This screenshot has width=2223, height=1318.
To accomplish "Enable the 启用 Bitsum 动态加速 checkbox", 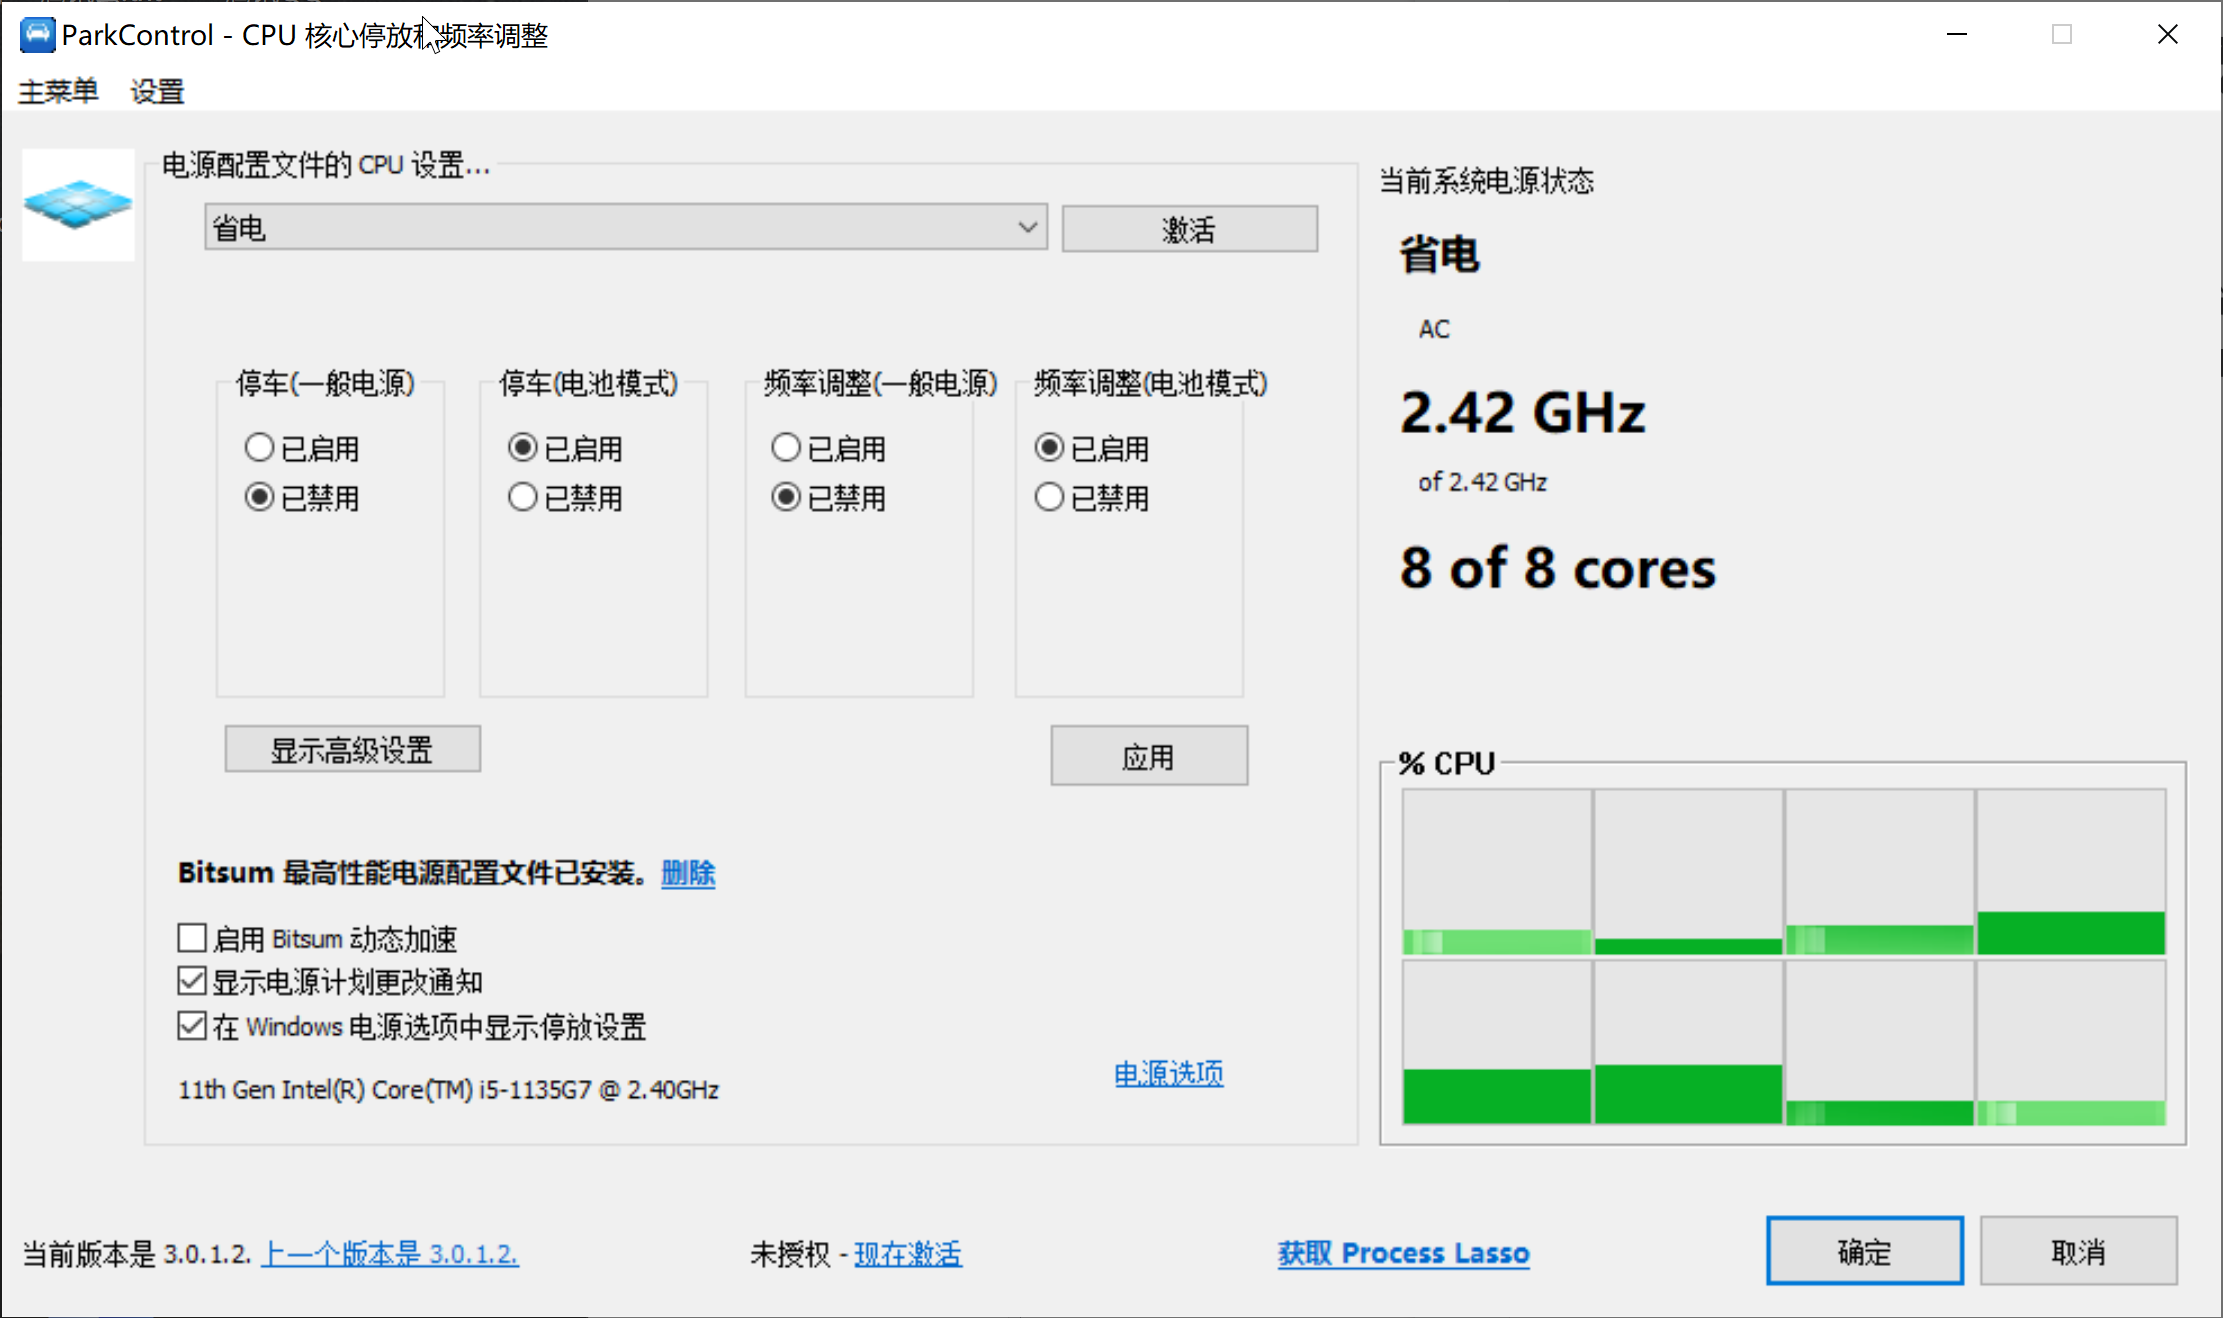I will pyautogui.click(x=192, y=938).
